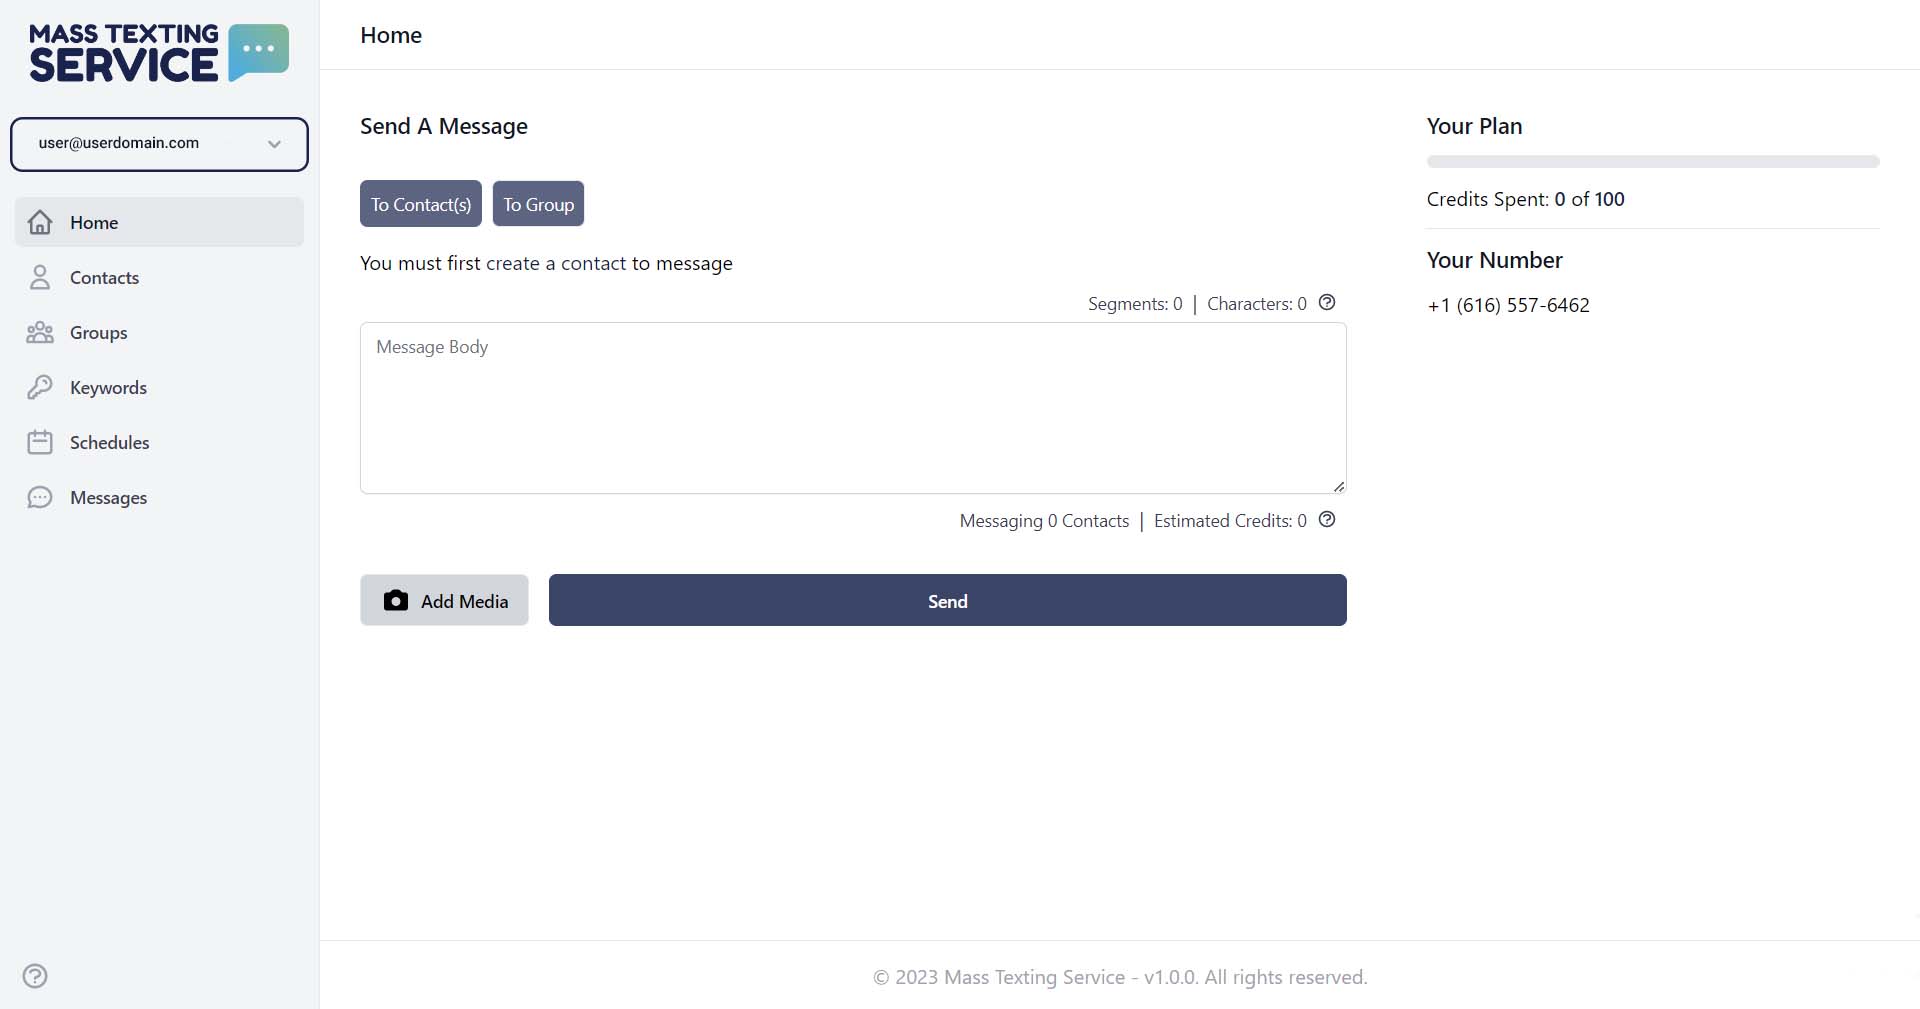Select the To Contact(s) option
The image size is (1920, 1009).
421,204
